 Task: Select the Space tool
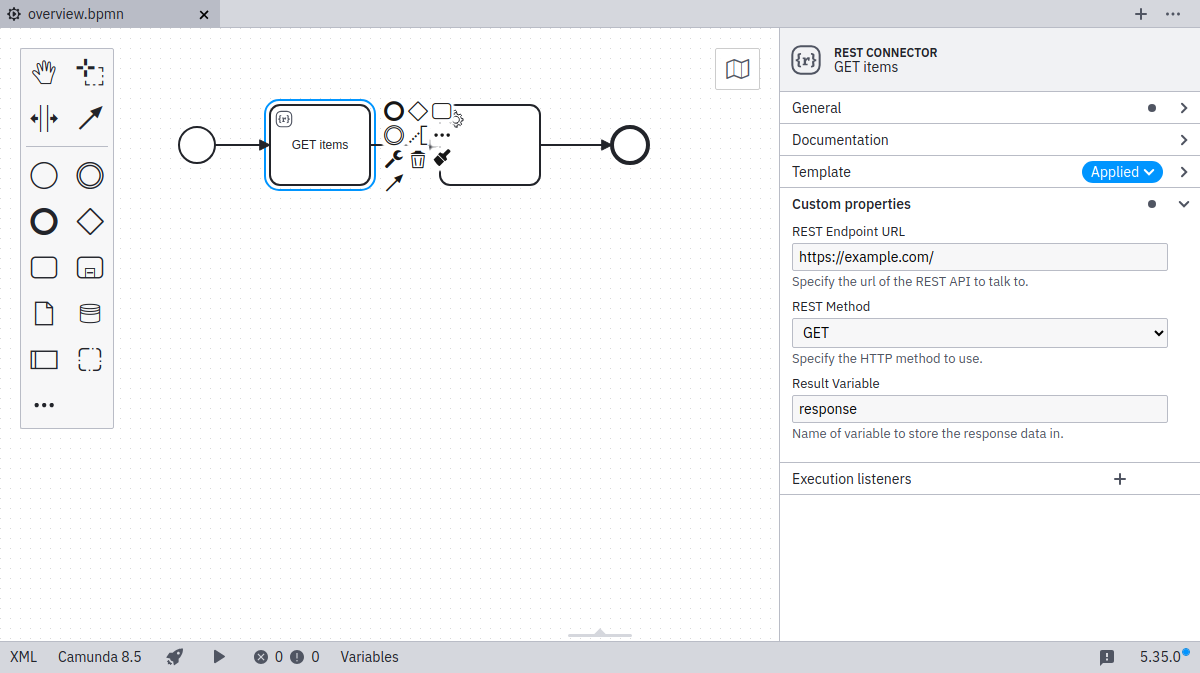(x=44, y=118)
